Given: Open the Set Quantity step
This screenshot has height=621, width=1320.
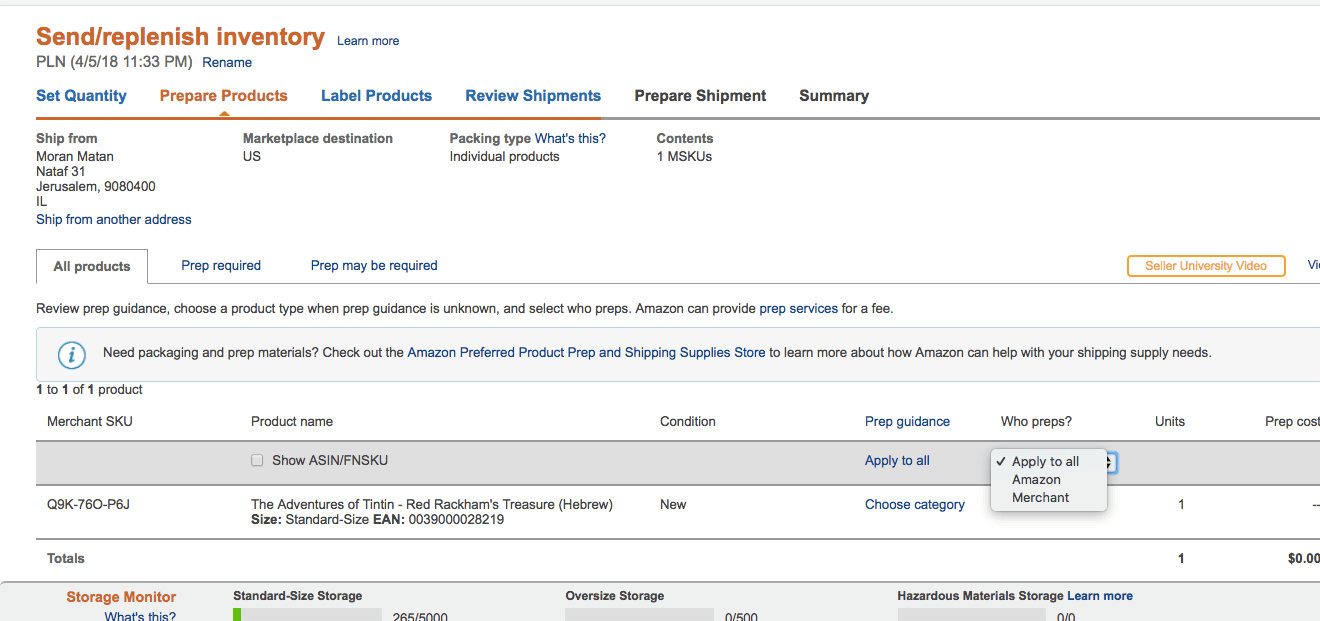Looking at the screenshot, I should coord(81,96).
